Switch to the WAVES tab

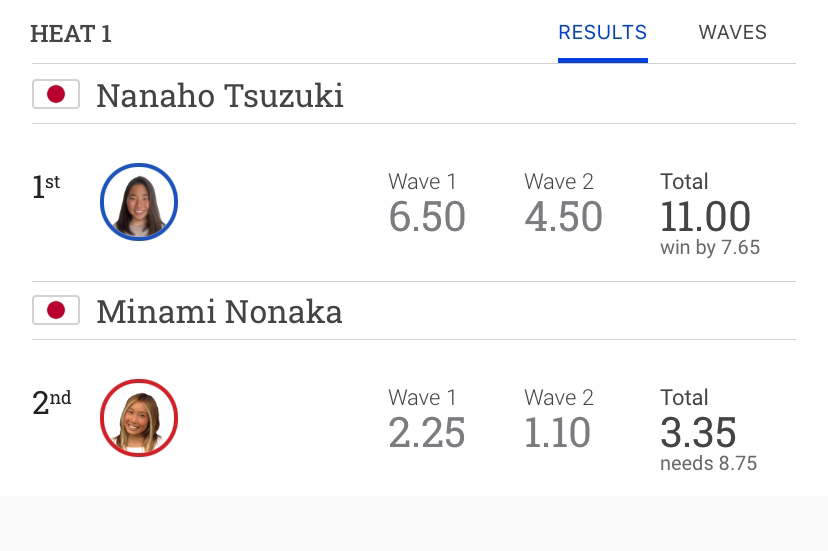coord(732,33)
